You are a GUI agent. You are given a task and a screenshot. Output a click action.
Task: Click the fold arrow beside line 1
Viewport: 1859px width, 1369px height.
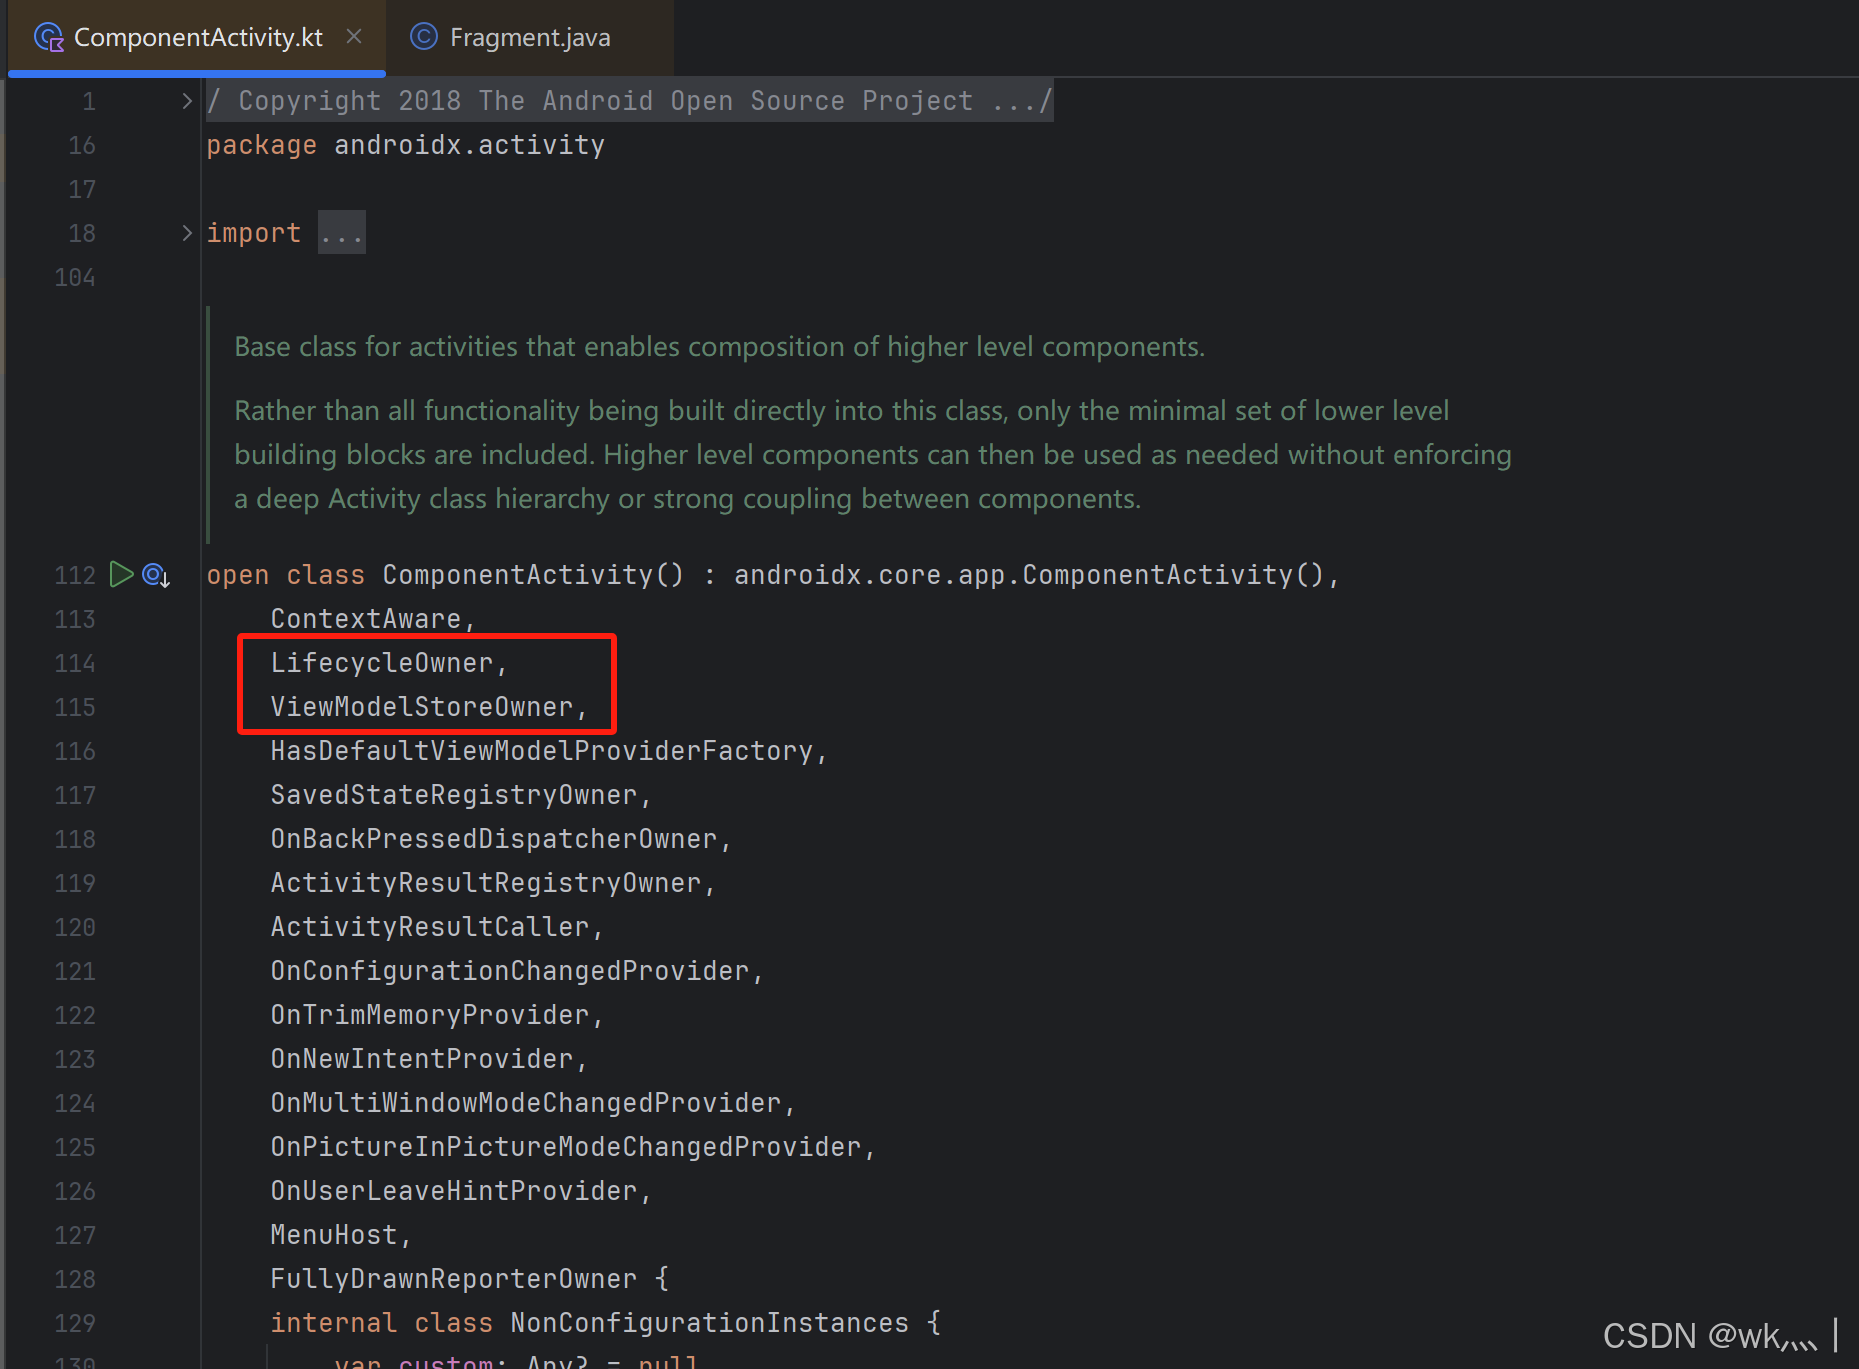[x=186, y=99]
